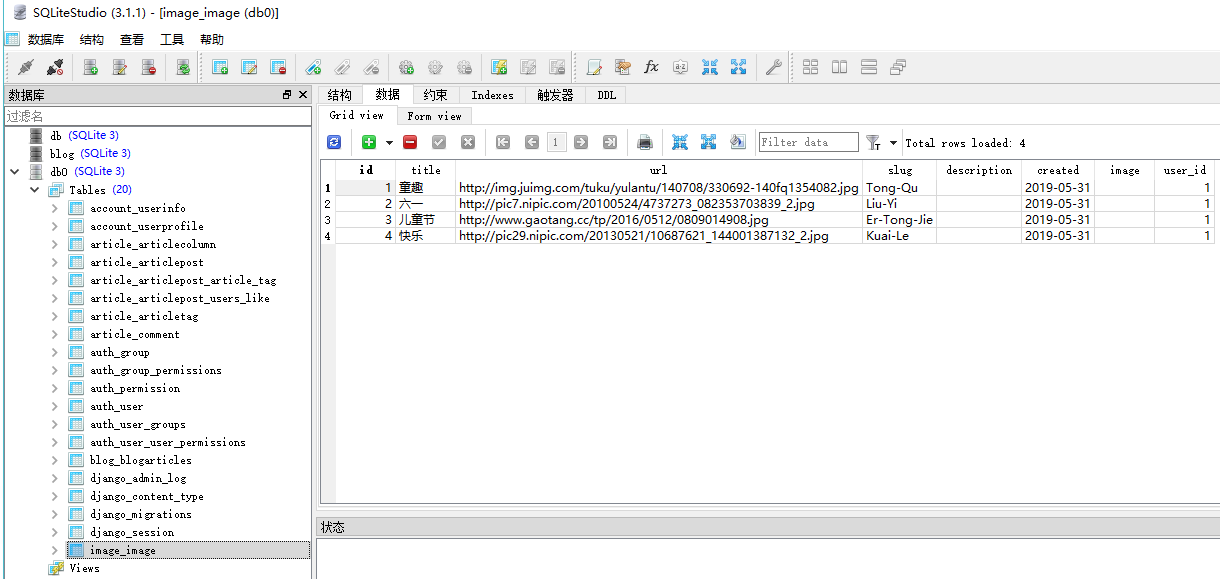Select the article_comment table
Screen dimensions: 1220x579
[135, 334]
